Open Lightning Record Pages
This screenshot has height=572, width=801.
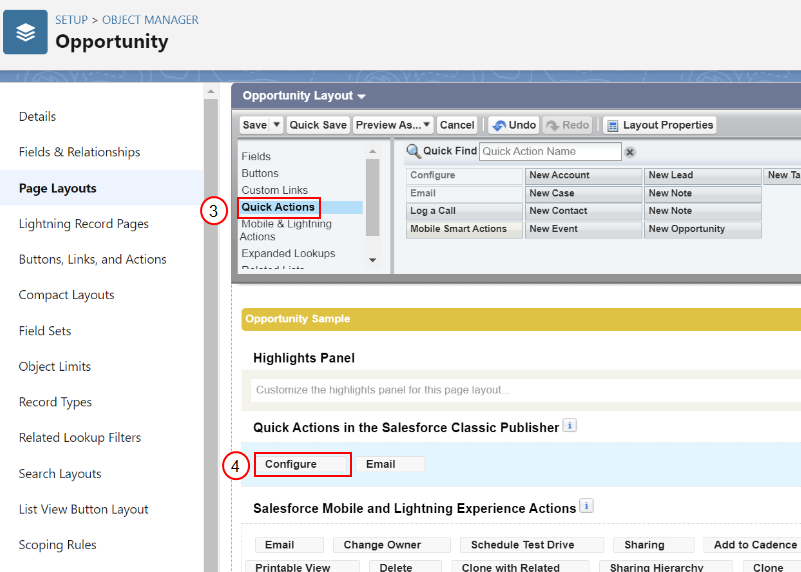tap(84, 224)
